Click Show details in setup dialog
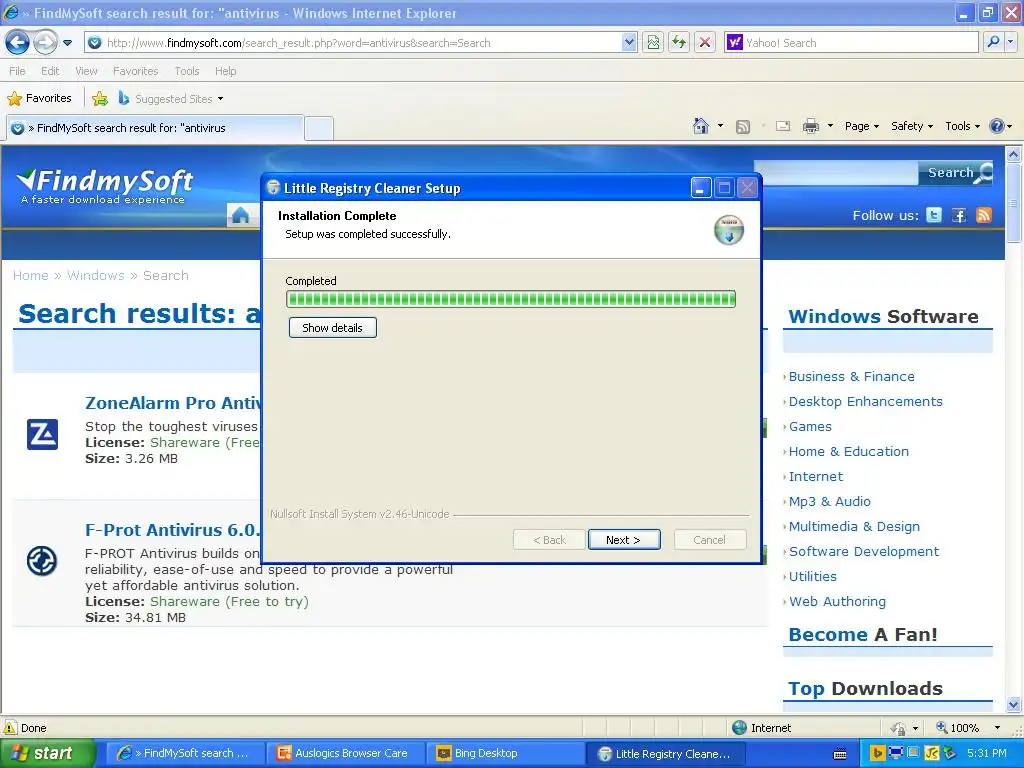Screen dimensions: 1024x768 (x=332, y=328)
